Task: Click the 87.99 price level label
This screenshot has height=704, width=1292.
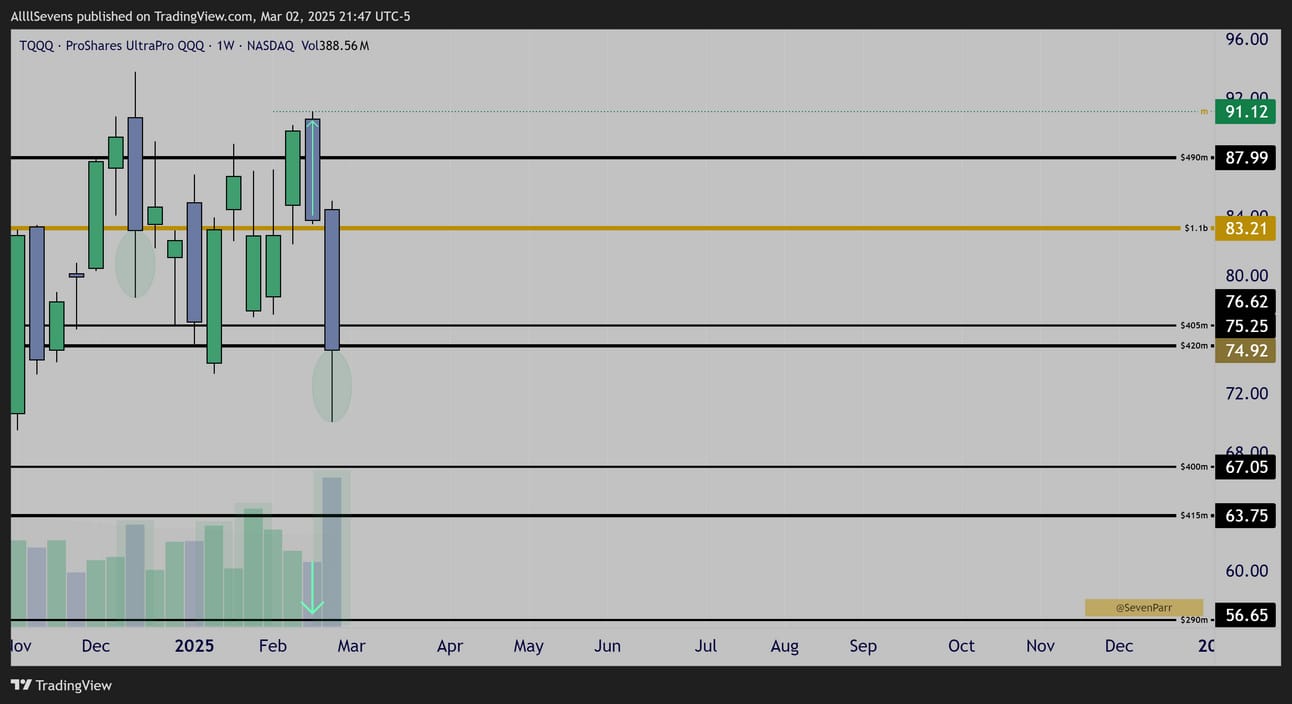Action: click(1245, 157)
